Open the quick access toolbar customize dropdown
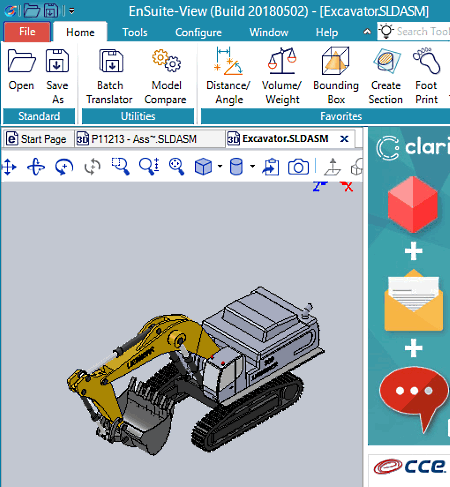450x487 pixels. 72,11
